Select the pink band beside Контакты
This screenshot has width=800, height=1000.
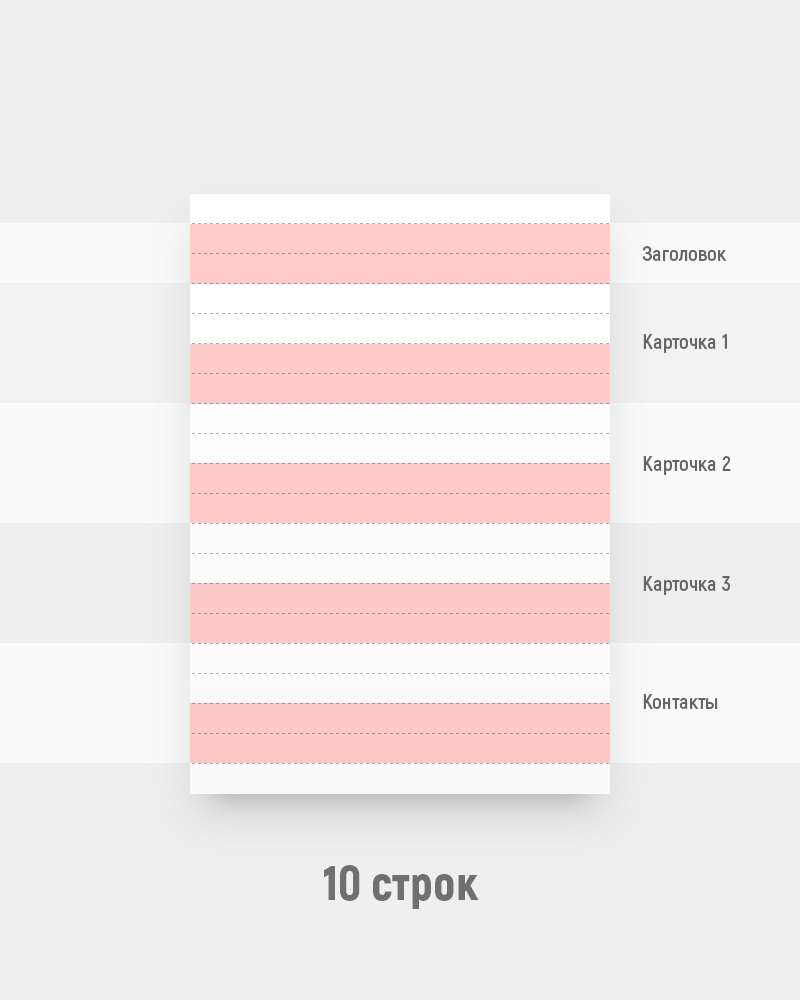pyautogui.click(x=400, y=733)
